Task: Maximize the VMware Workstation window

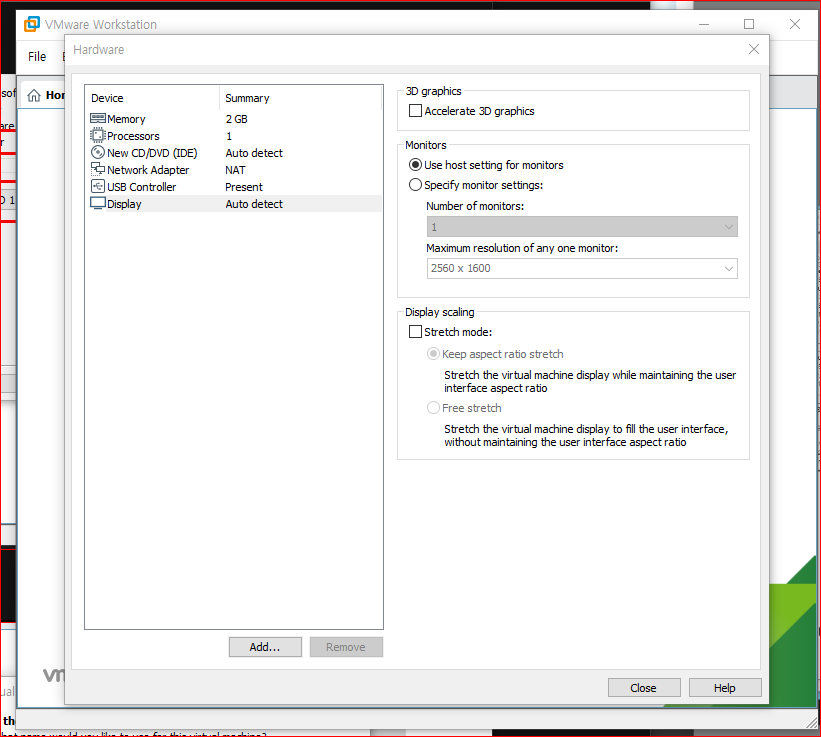Action: pyautogui.click(x=749, y=24)
